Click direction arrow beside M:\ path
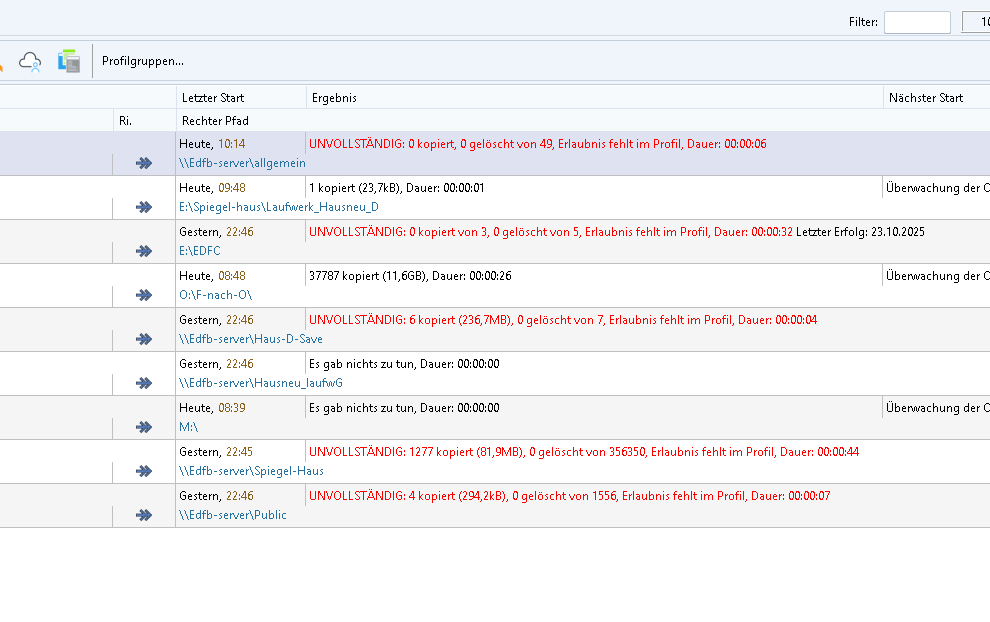This screenshot has height=622, width=990. point(144,427)
